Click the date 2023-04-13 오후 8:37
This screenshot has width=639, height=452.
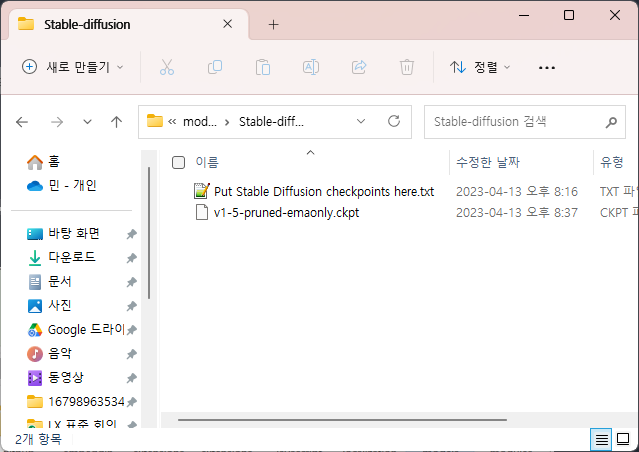517,213
